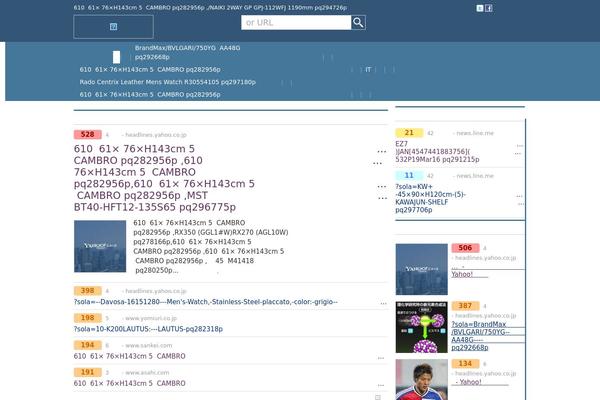Select the 'IT' category in the nav bar
The height and width of the screenshot is (400, 600).
pyautogui.click(x=368, y=70)
